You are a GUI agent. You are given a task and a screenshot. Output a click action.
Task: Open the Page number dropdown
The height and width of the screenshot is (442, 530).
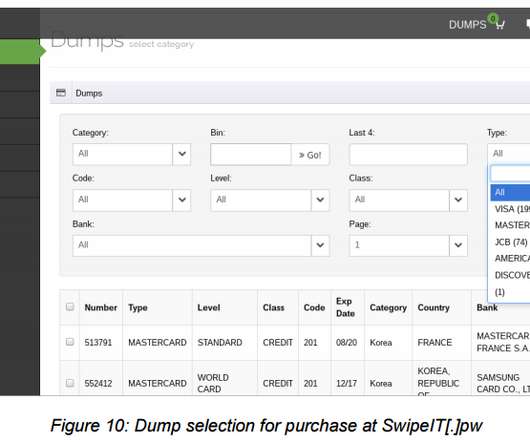coord(408,245)
